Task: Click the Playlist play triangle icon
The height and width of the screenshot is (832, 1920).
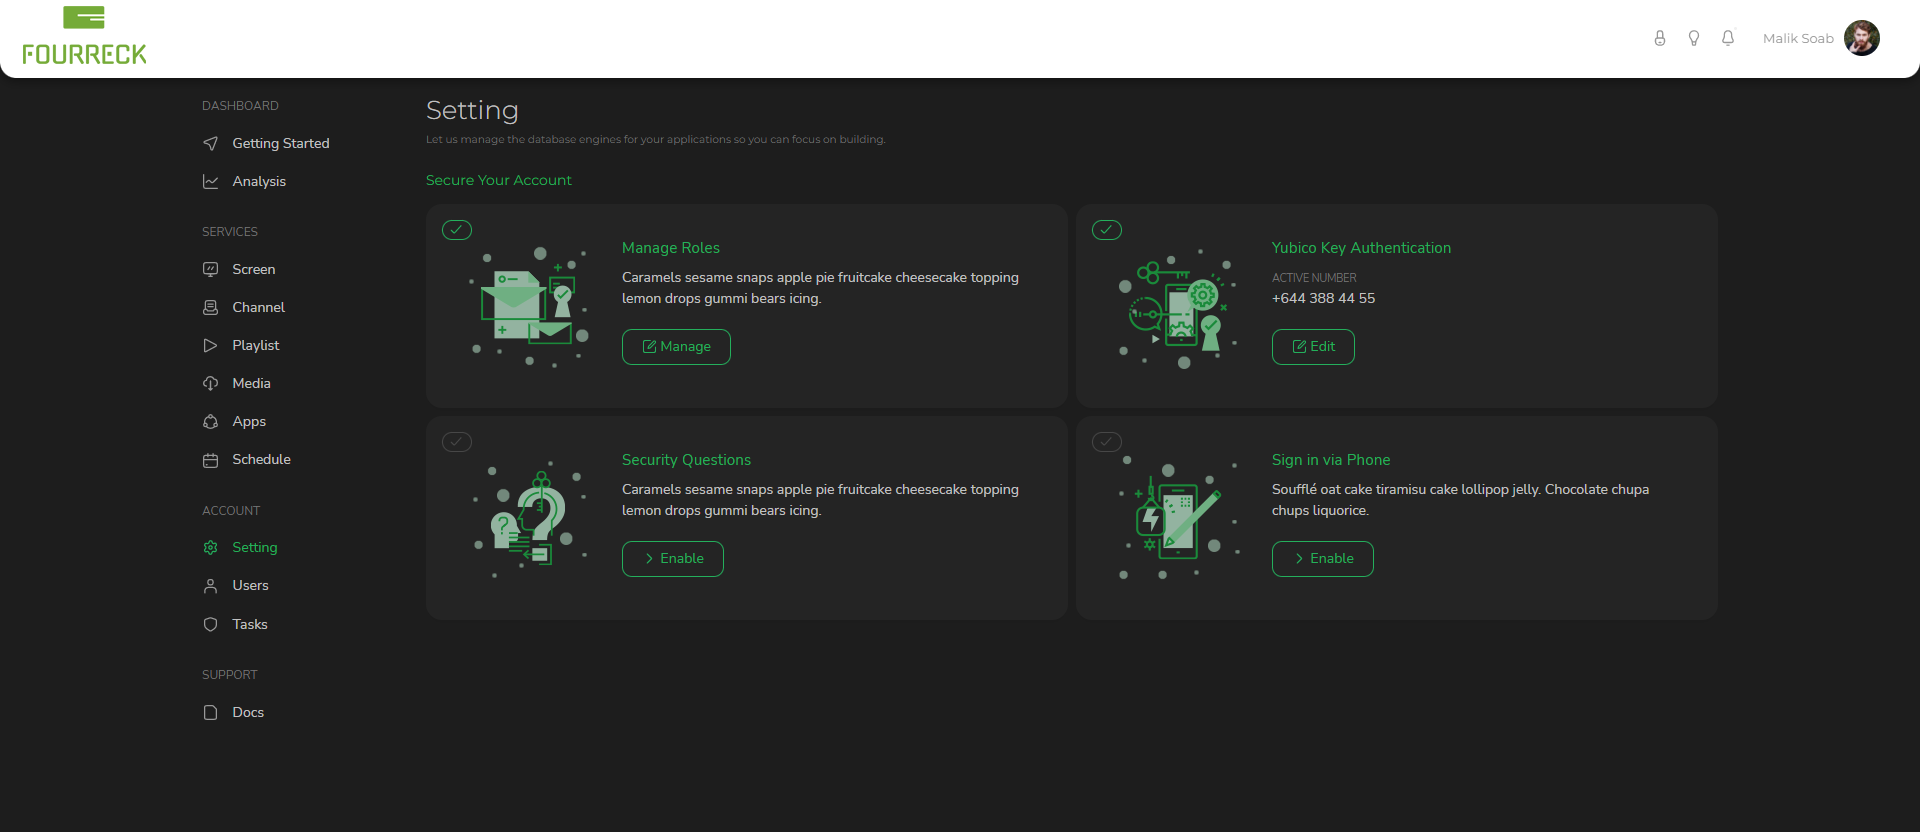Action: click(210, 346)
